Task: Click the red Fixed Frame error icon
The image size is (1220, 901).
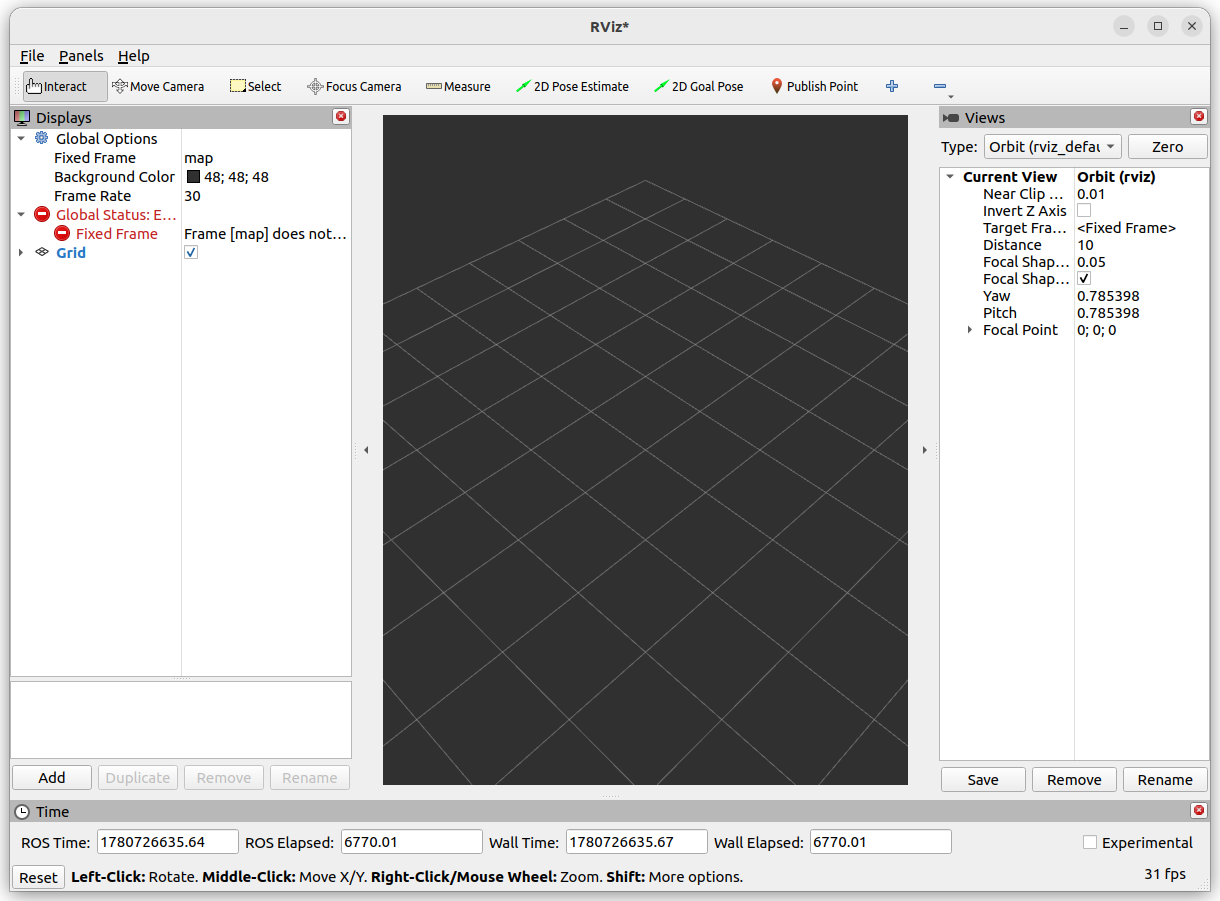Action: click(62, 233)
